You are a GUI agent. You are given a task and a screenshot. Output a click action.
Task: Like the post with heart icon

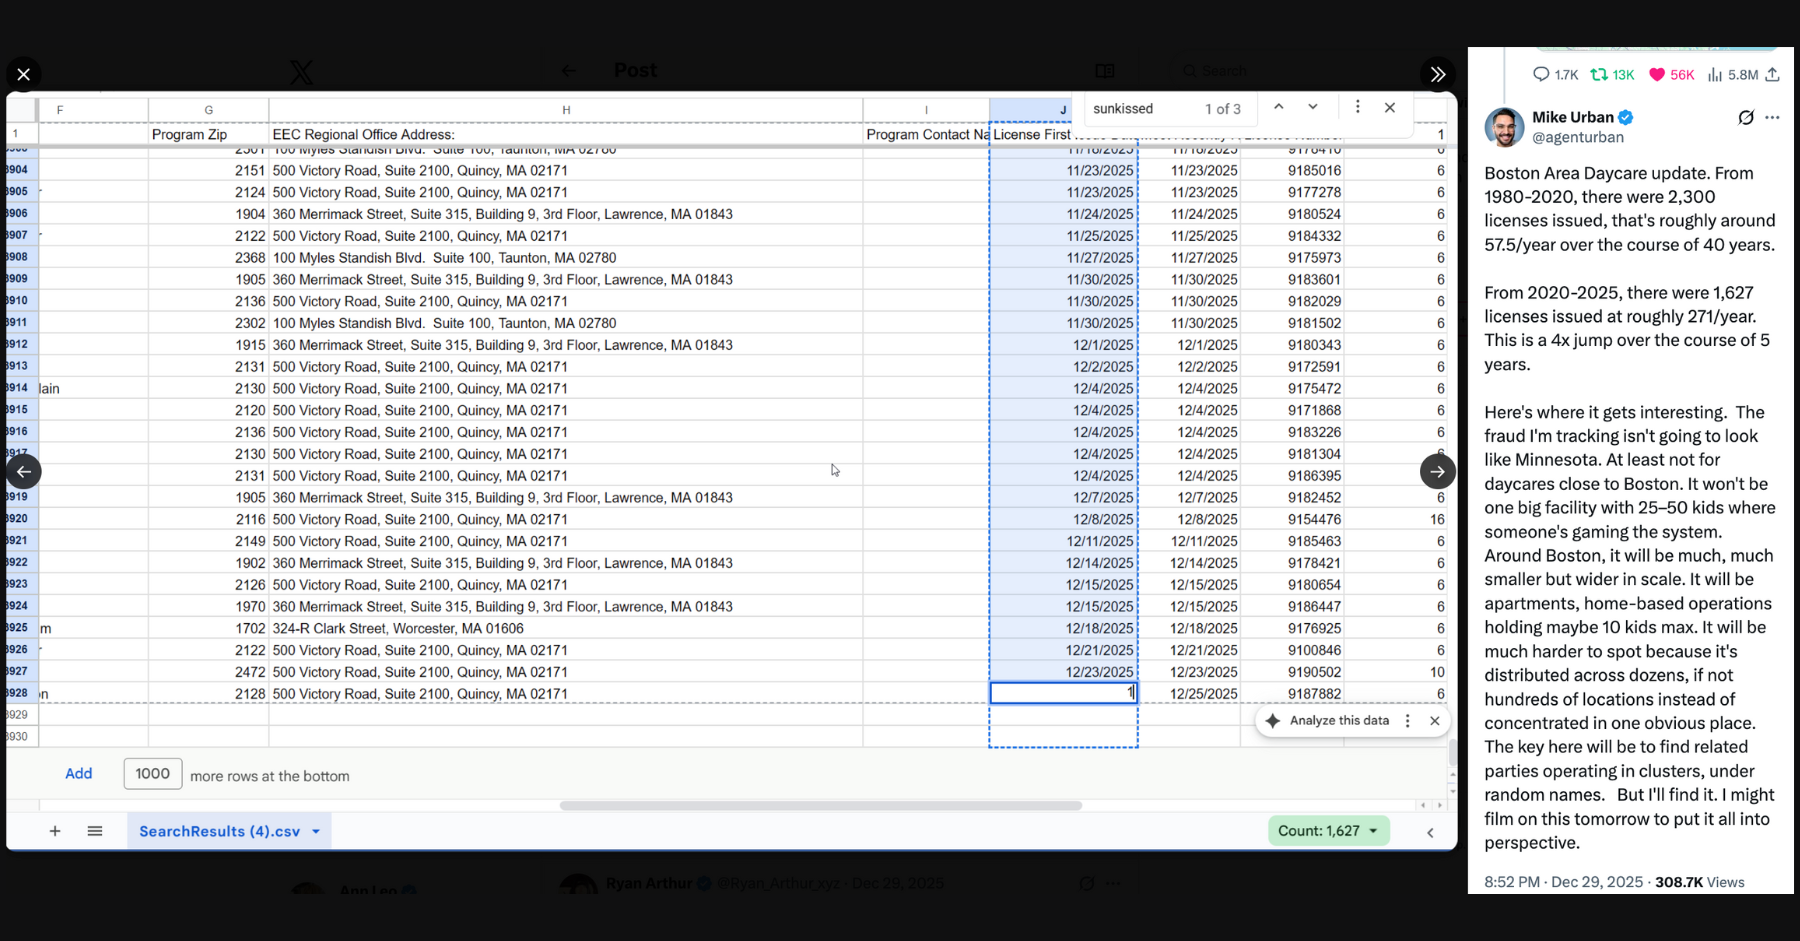1657,75
